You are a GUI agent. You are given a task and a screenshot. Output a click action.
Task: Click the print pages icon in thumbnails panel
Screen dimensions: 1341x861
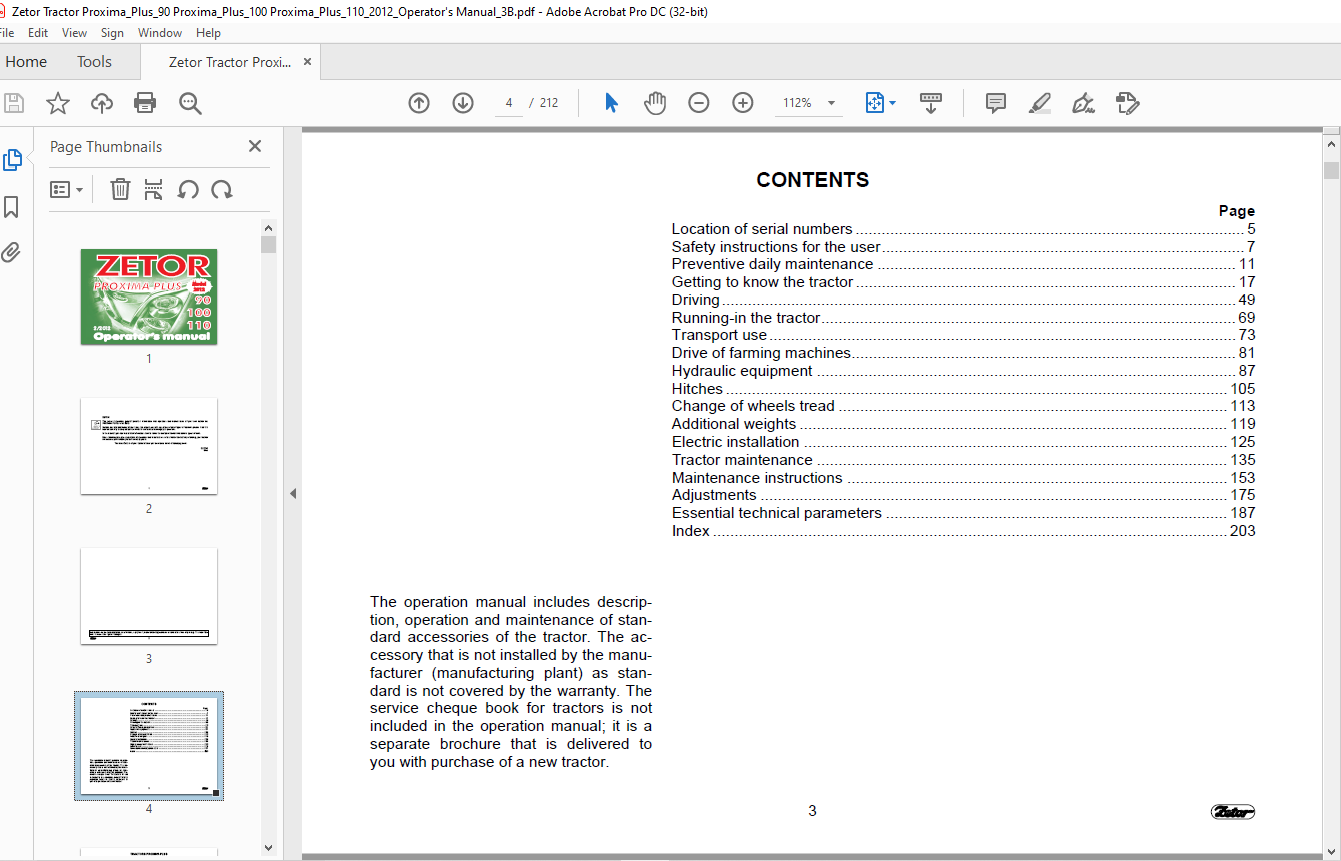click(x=153, y=189)
